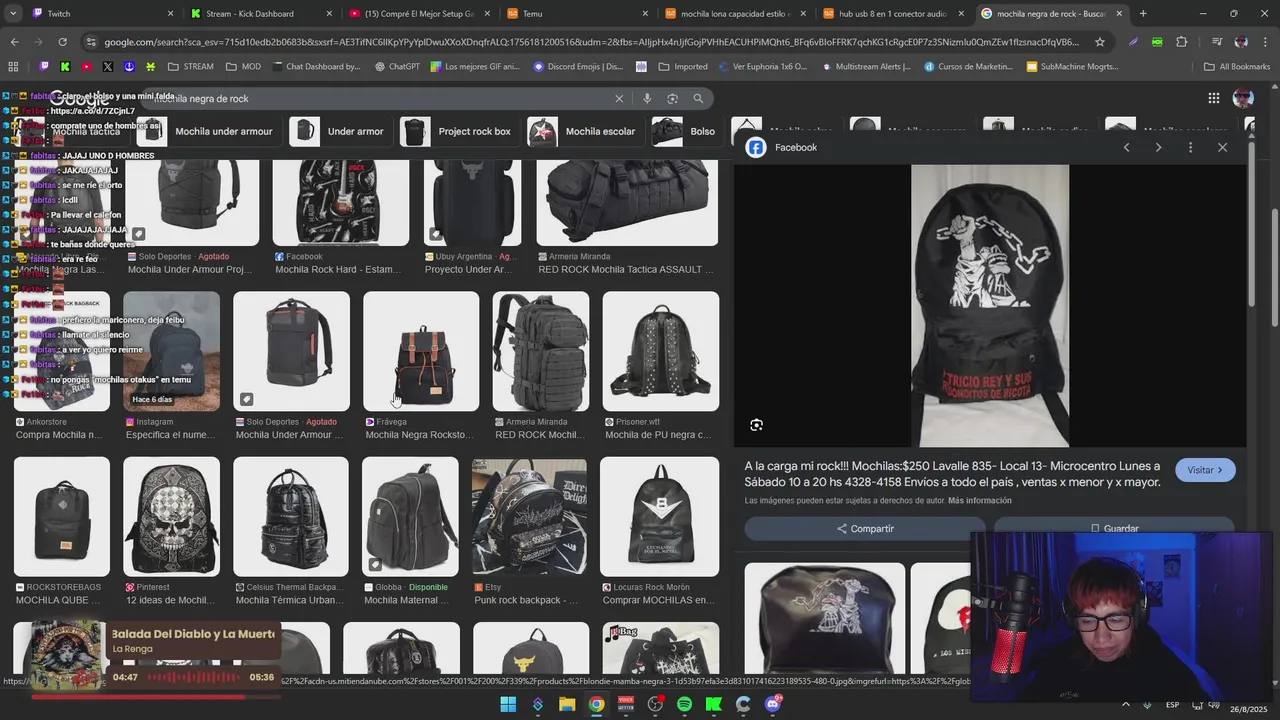1280x720 pixels.
Task: Open the ESP language indicator
Action: coord(1173,704)
